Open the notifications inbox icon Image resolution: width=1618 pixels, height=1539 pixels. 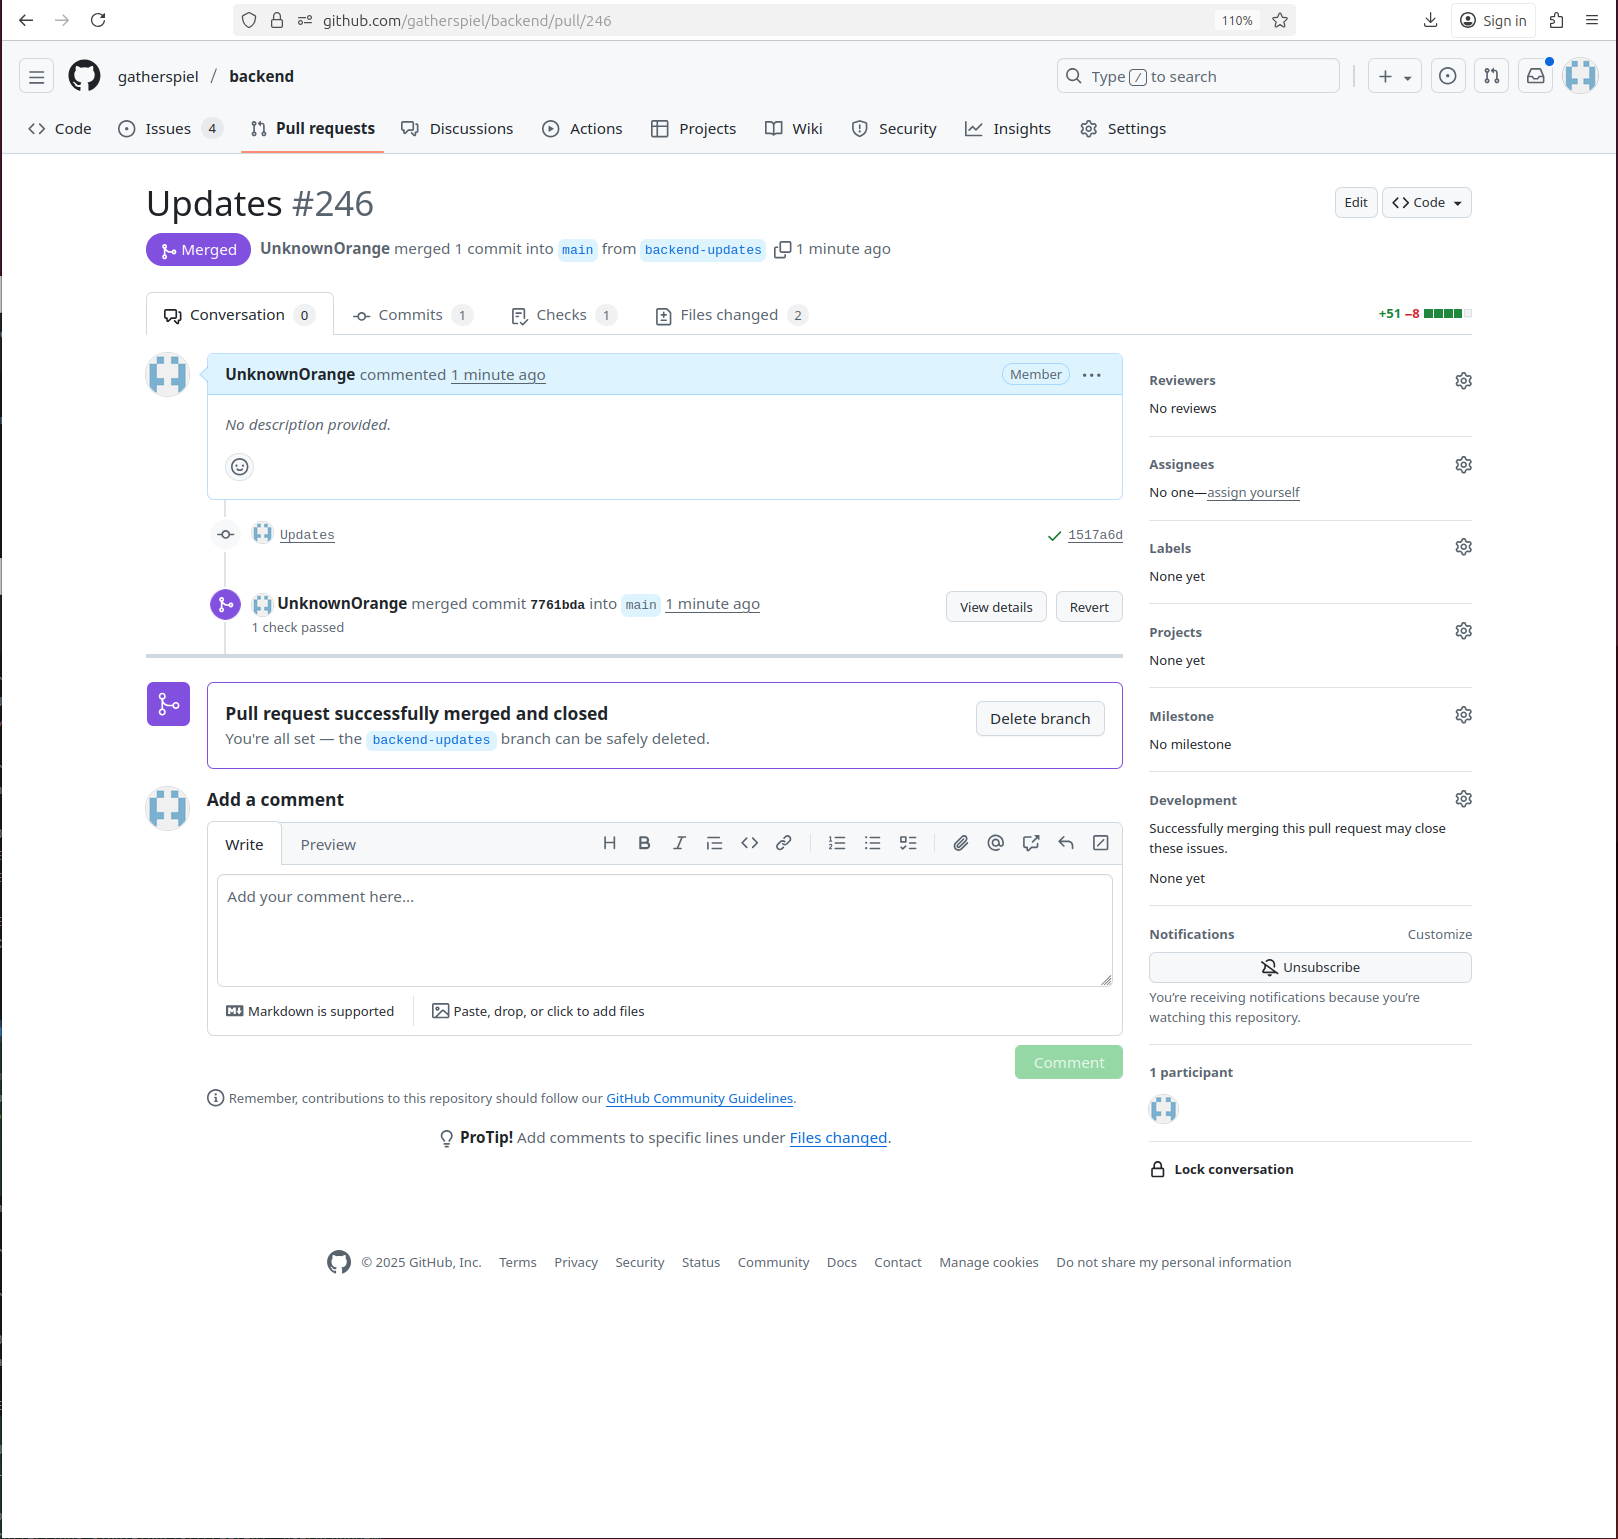pyautogui.click(x=1535, y=76)
